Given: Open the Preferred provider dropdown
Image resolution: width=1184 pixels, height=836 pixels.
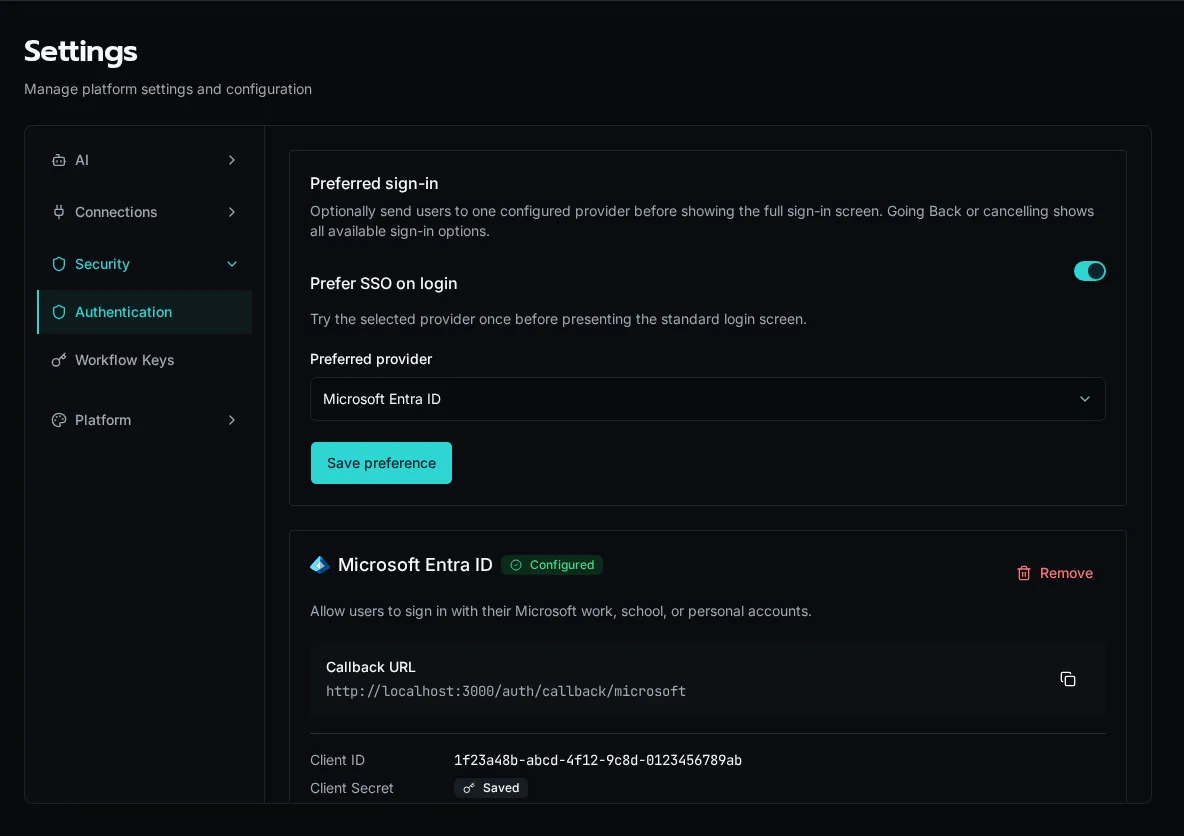Looking at the screenshot, I should [x=708, y=399].
